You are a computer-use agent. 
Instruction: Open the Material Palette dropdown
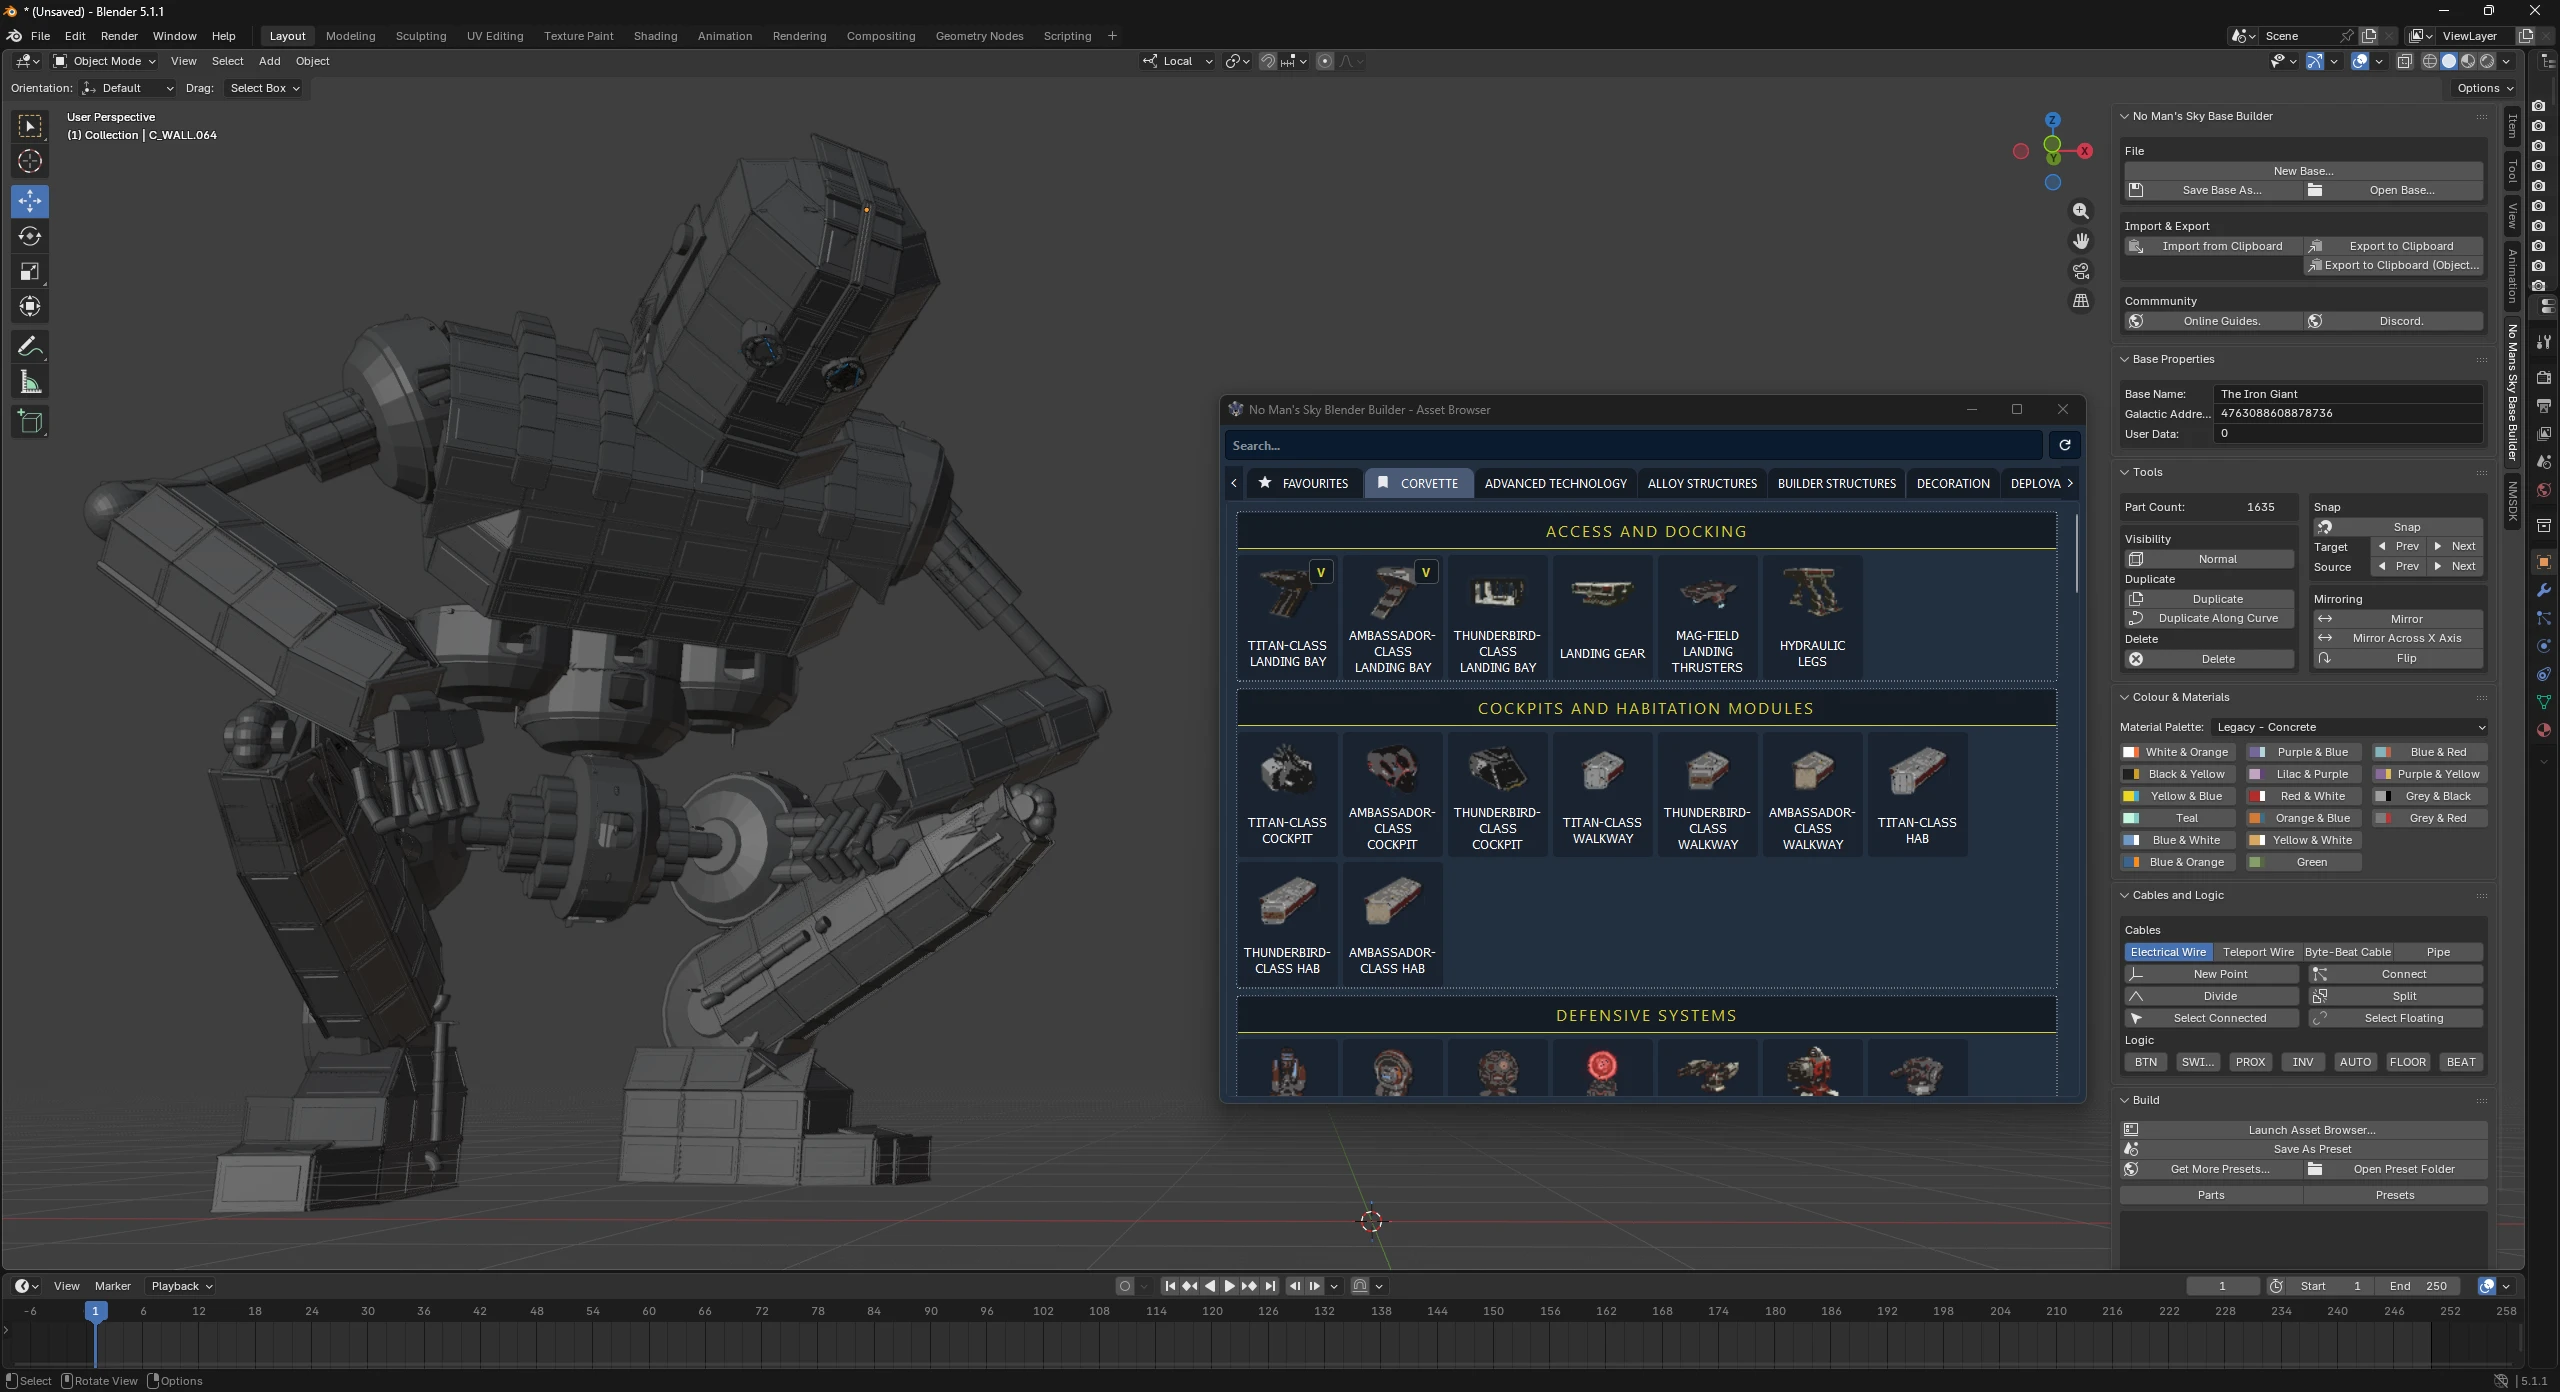coord(2348,727)
